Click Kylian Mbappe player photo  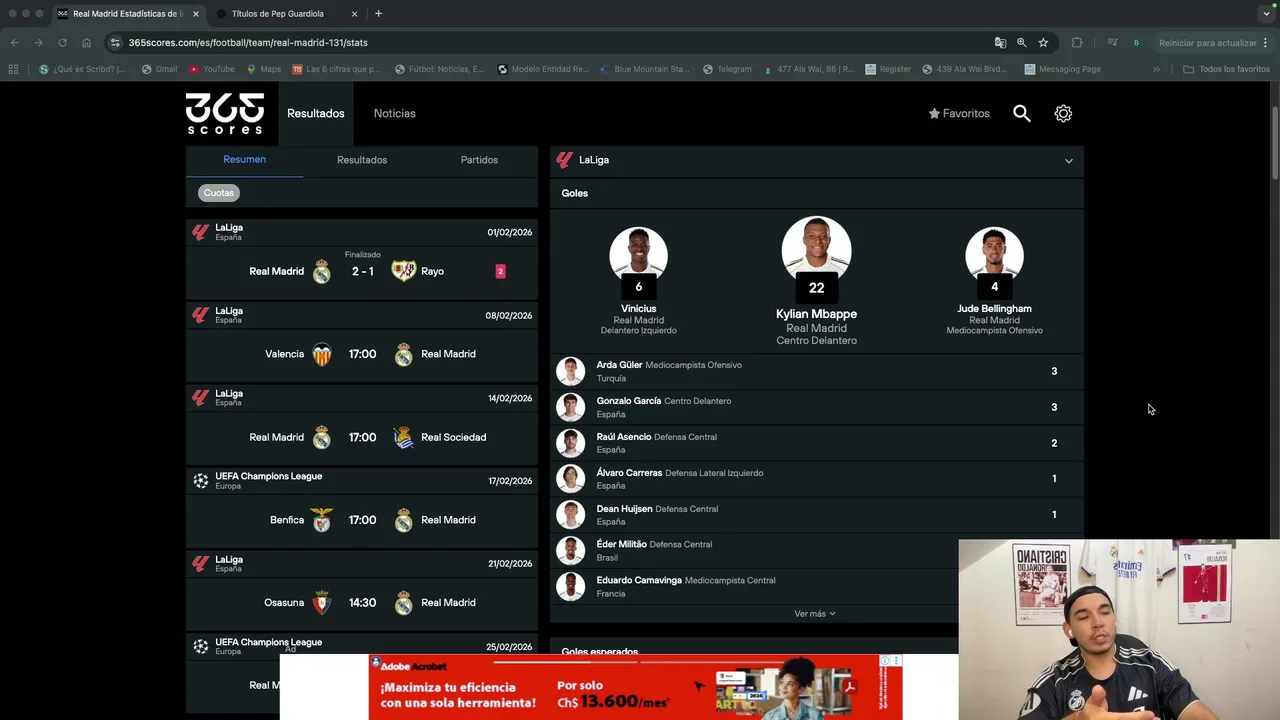[x=816, y=251]
